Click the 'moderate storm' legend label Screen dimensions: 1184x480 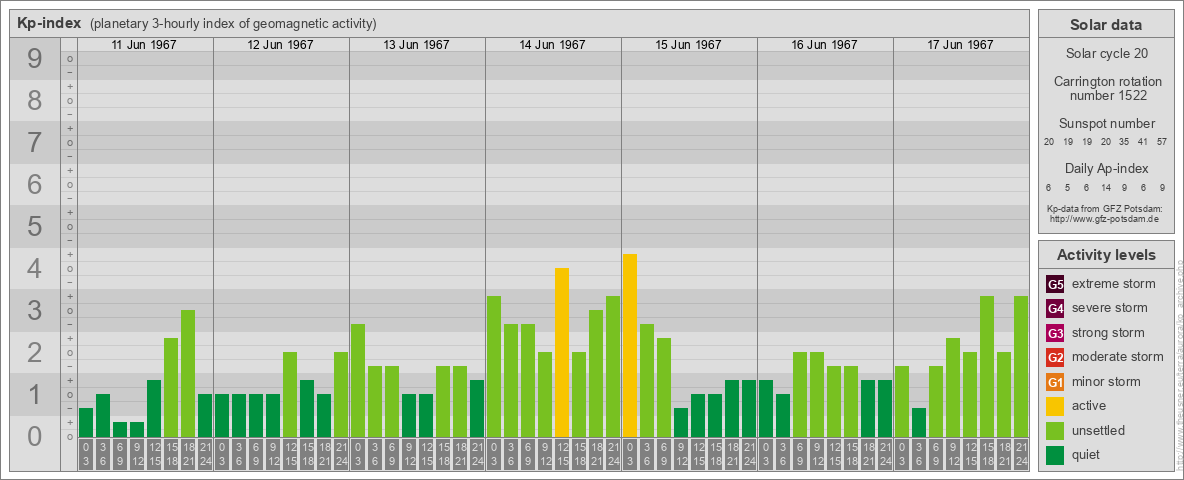click(x=1118, y=357)
